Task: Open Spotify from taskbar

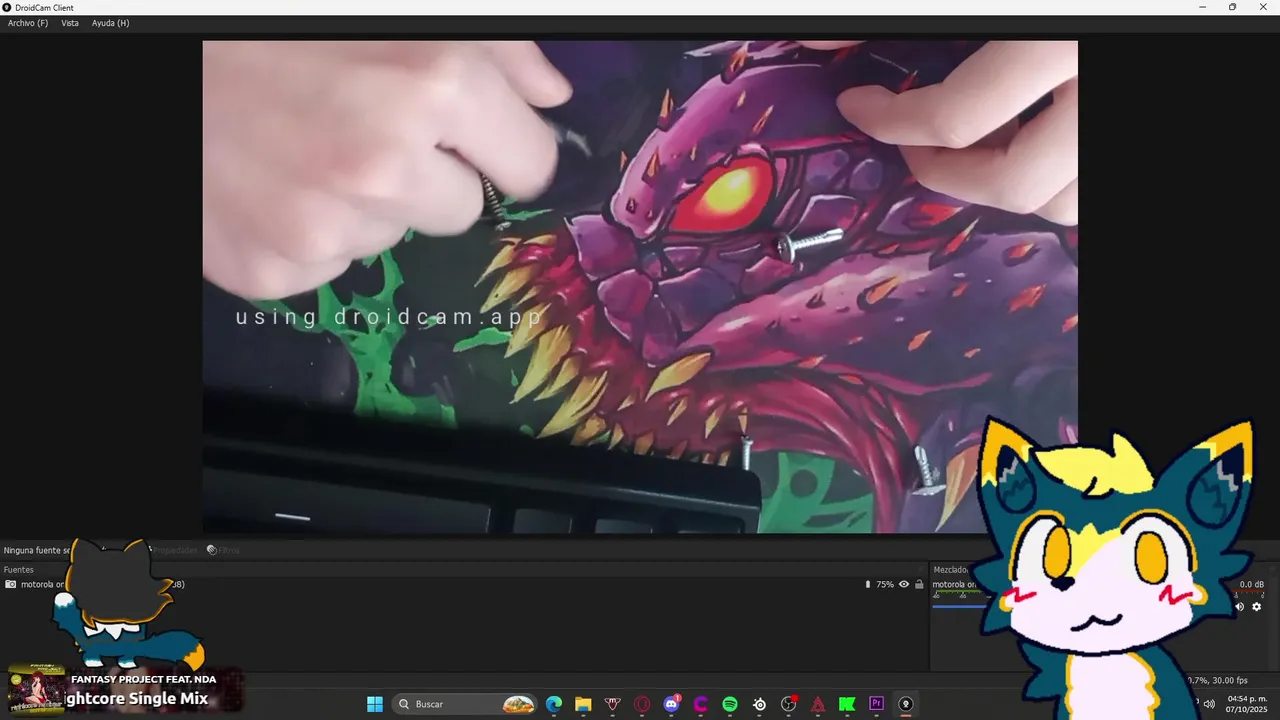Action: pos(730,704)
